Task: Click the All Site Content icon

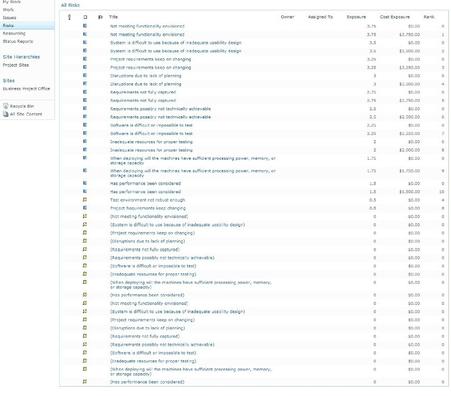Action: [x=5, y=114]
